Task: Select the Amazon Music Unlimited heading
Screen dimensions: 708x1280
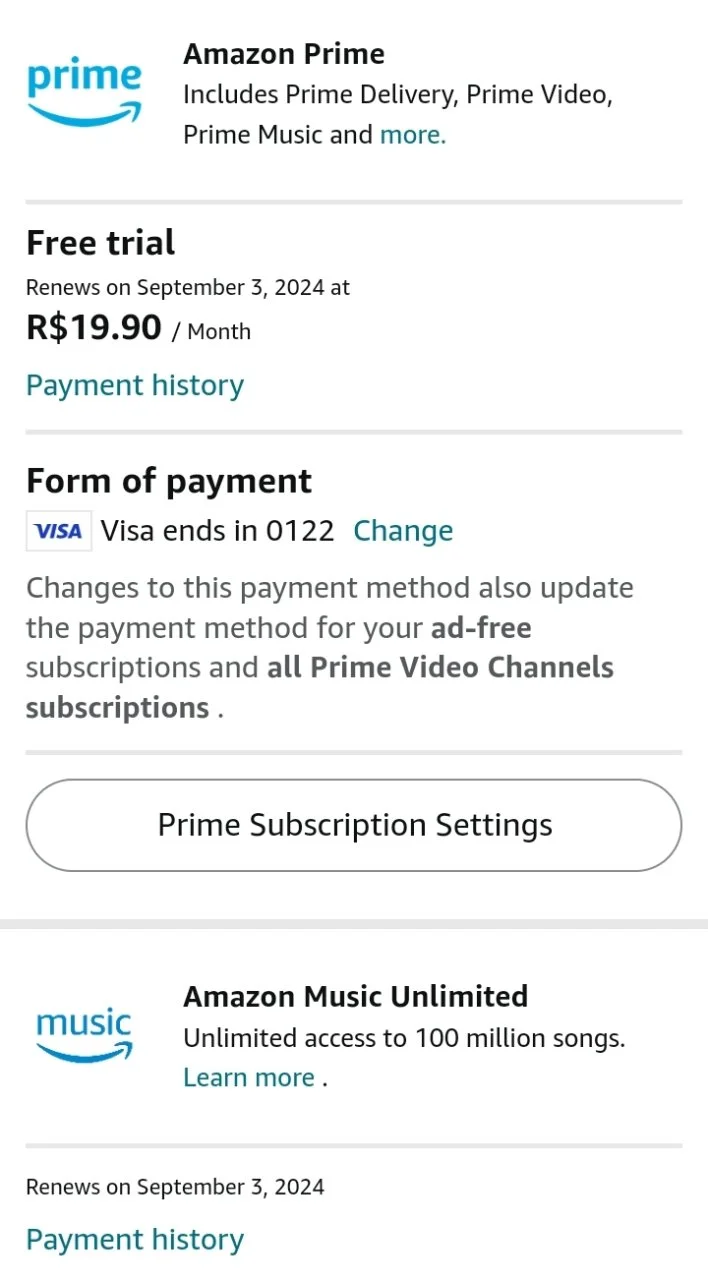Action: coord(355,996)
